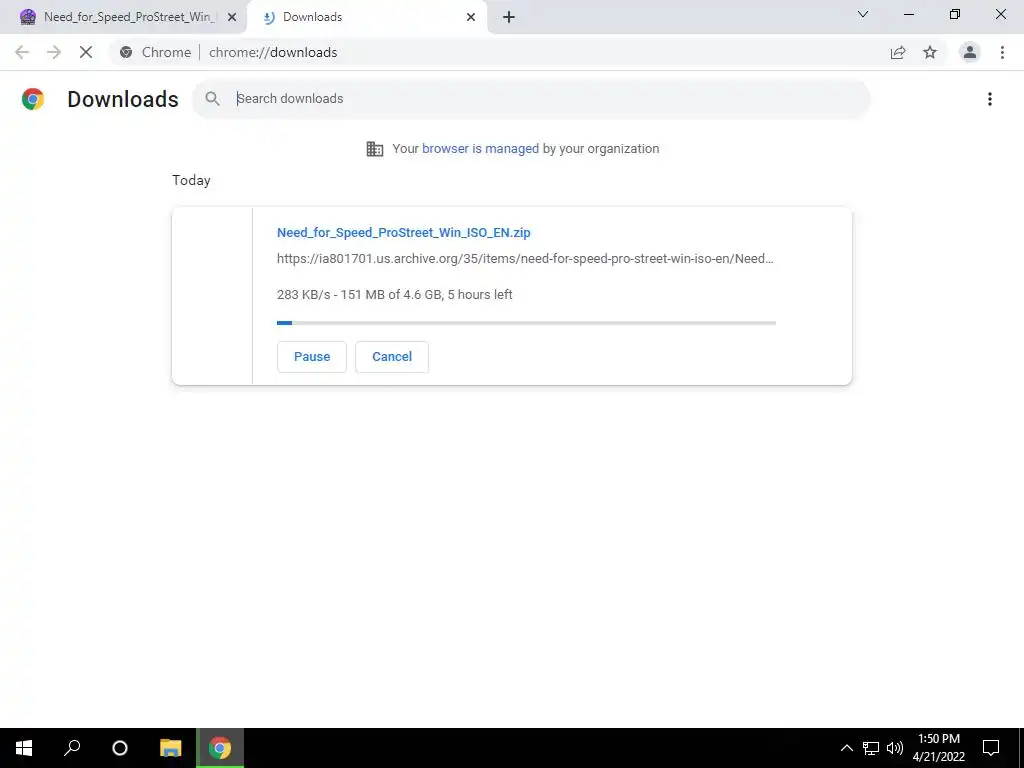Open the volume speaker tray icon
The width and height of the screenshot is (1024, 768).
(895, 748)
